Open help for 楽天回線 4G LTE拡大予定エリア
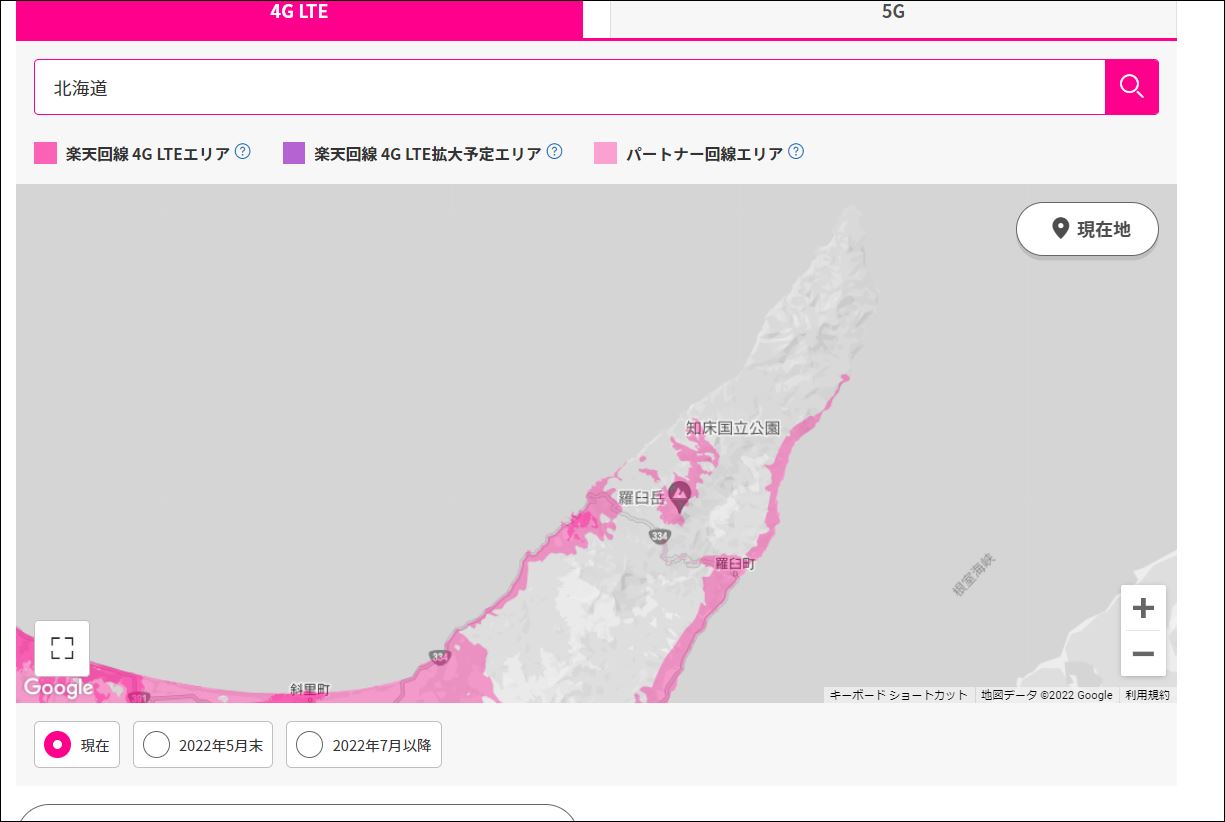Image resolution: width=1225 pixels, height=822 pixels. click(x=554, y=152)
